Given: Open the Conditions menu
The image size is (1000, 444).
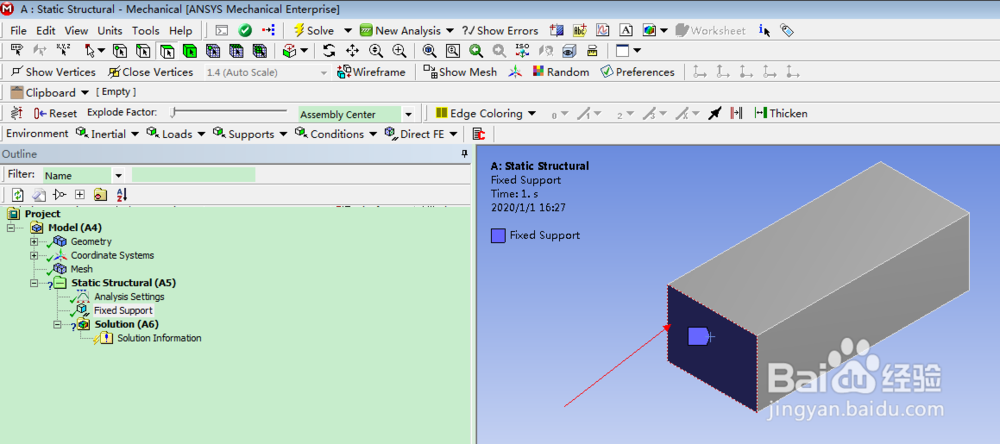Looking at the screenshot, I should click(336, 134).
